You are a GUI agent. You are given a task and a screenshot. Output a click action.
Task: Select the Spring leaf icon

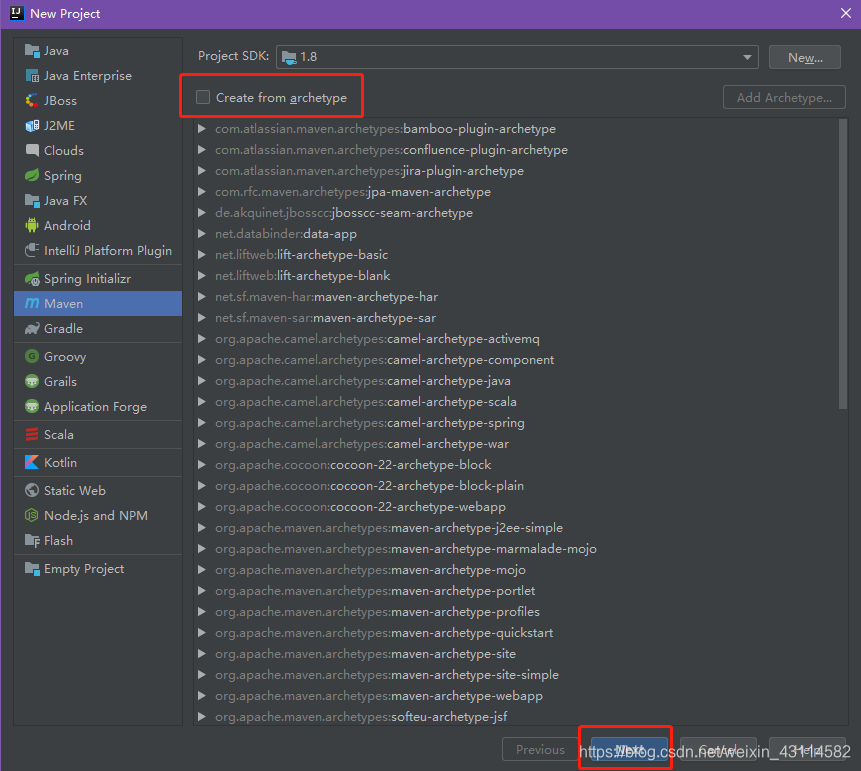pos(32,176)
